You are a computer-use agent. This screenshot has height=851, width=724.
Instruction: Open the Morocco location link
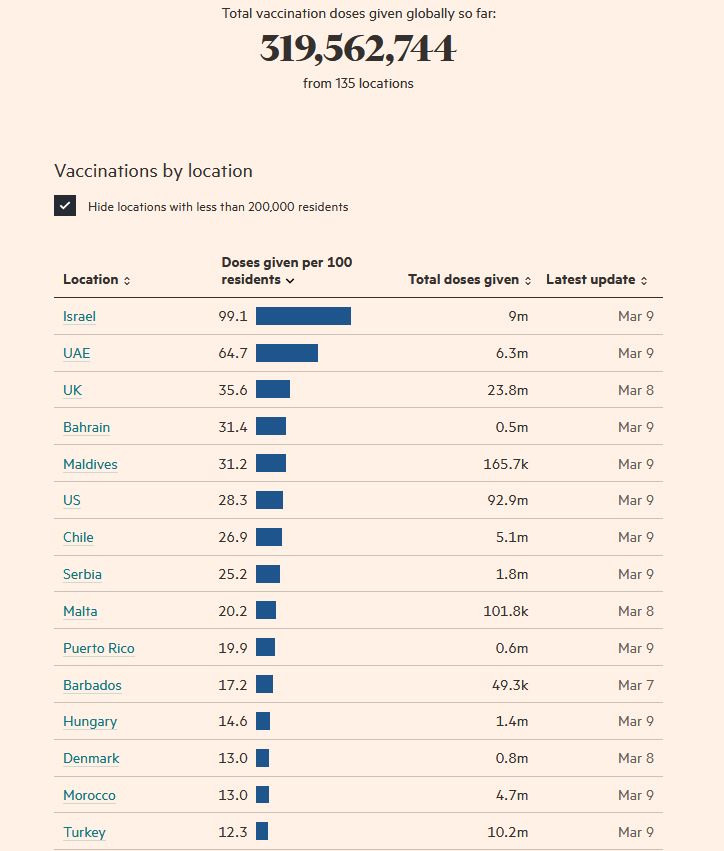[x=89, y=795]
